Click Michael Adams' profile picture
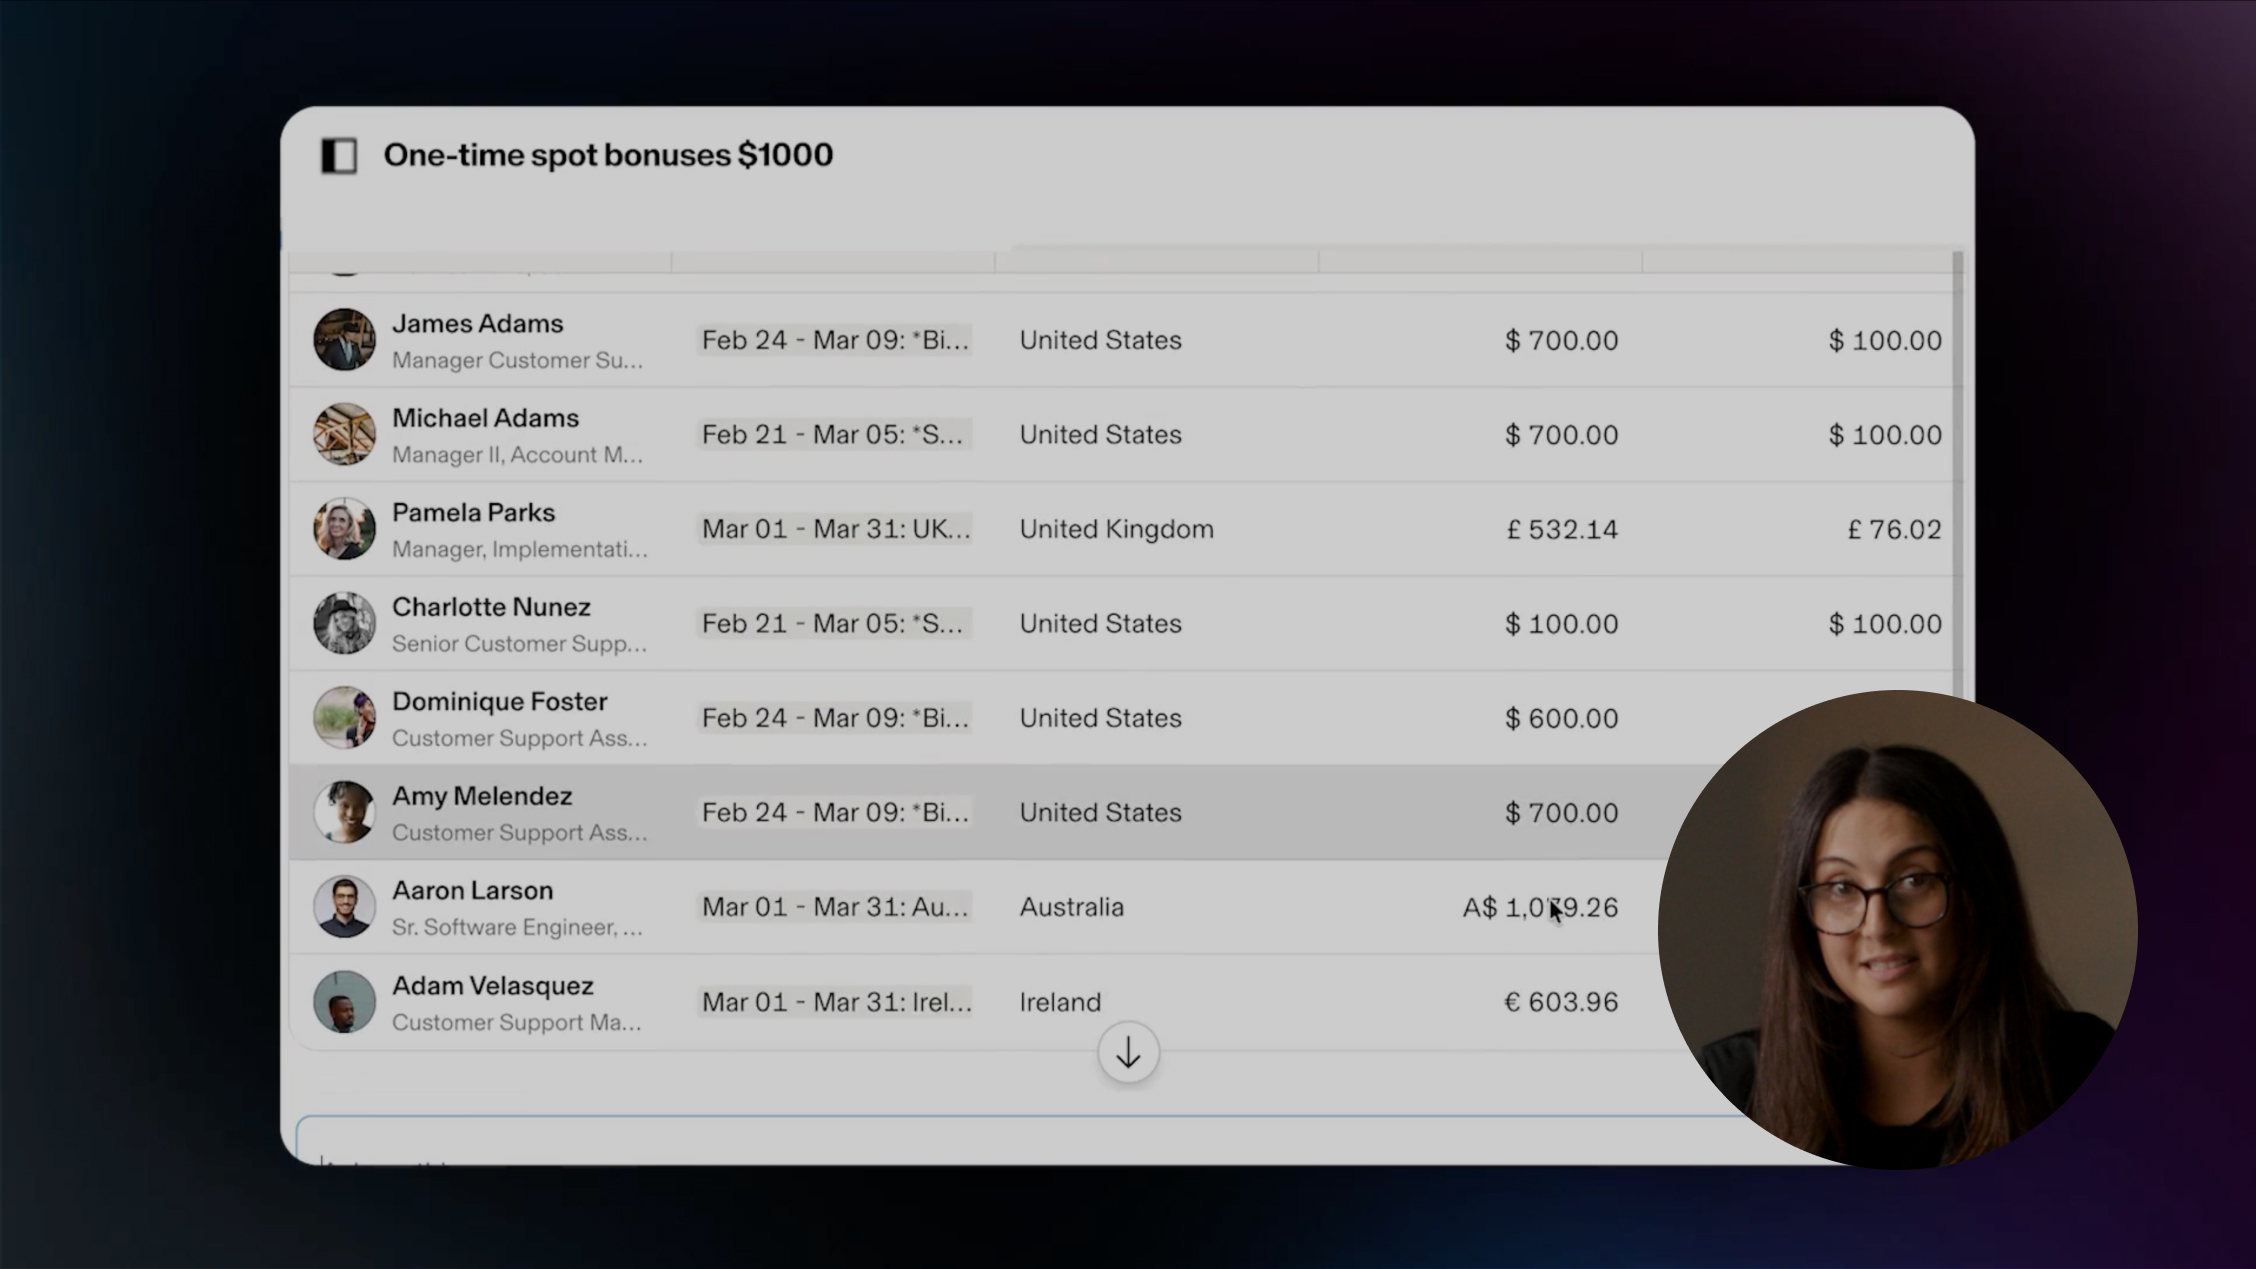Screen dimensions: 2256x1269 pos(344,434)
